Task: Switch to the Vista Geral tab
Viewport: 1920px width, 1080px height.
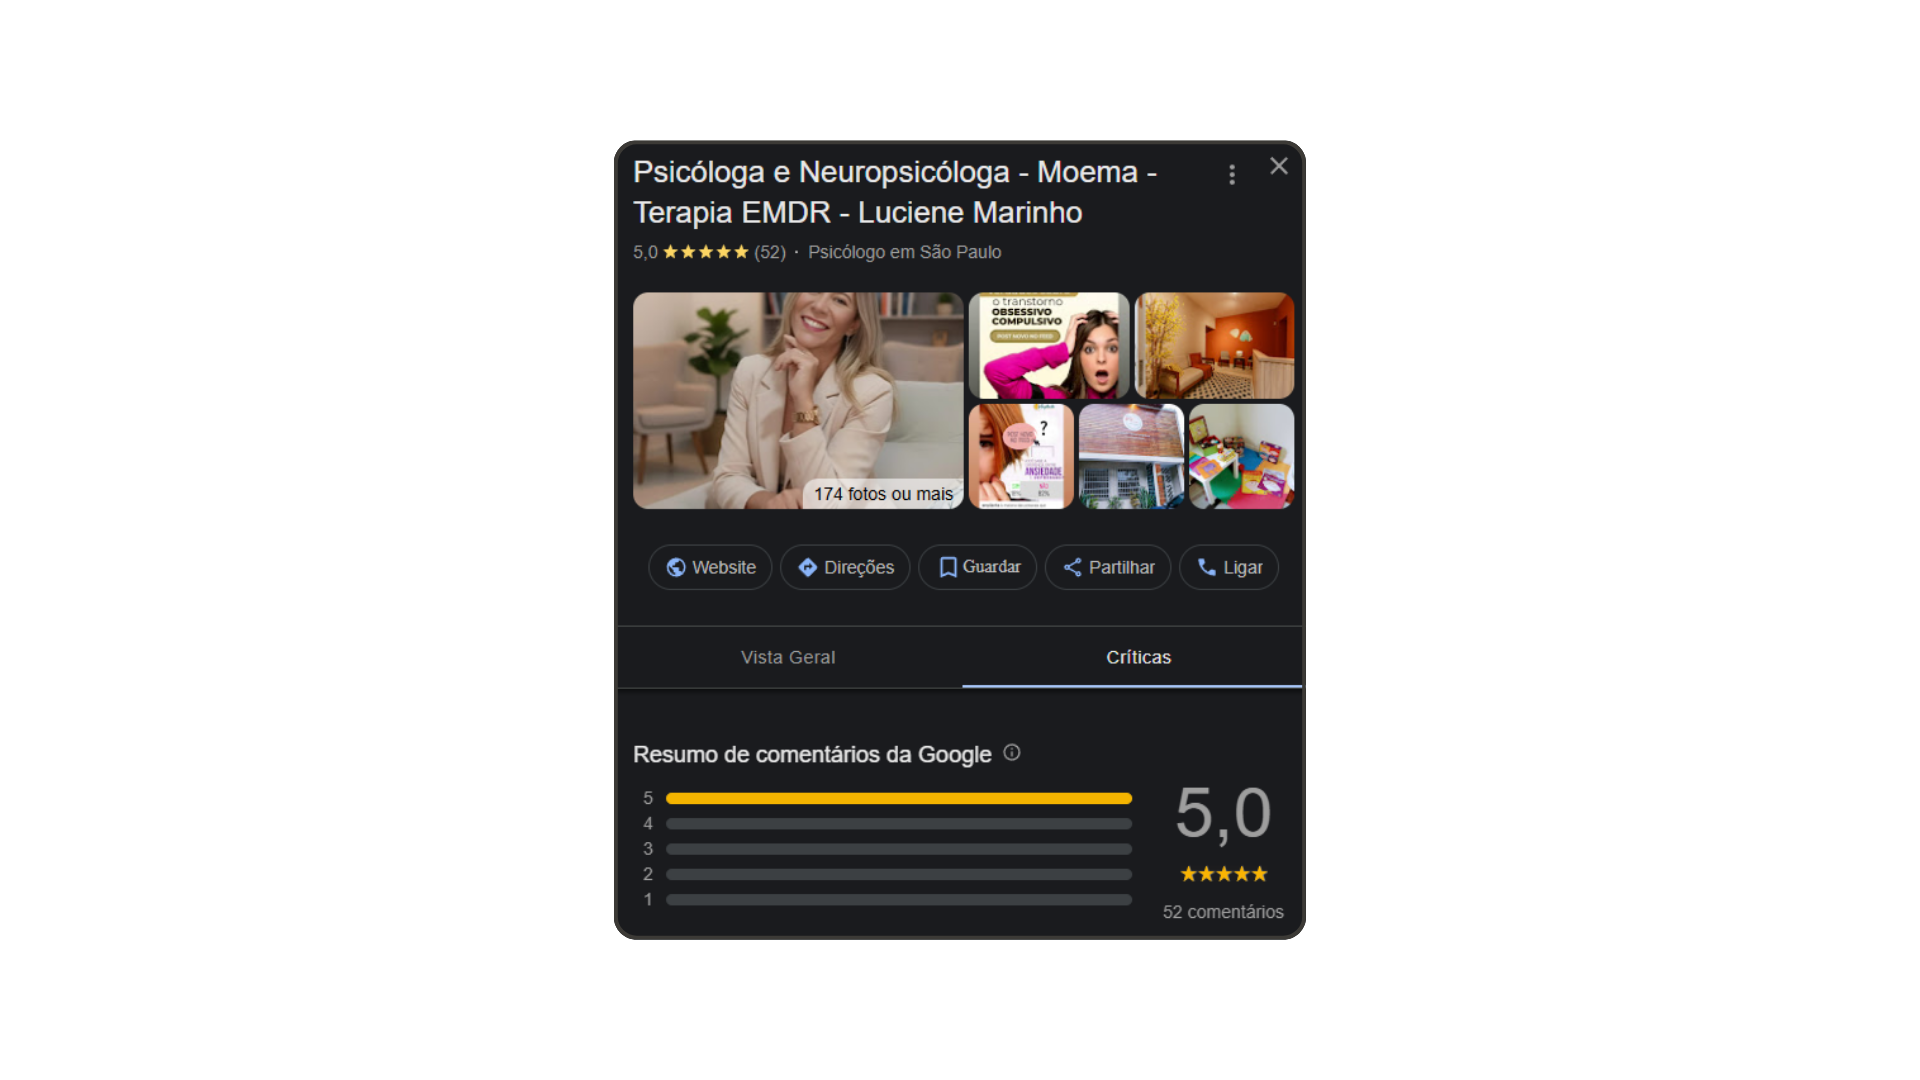Action: tap(788, 657)
